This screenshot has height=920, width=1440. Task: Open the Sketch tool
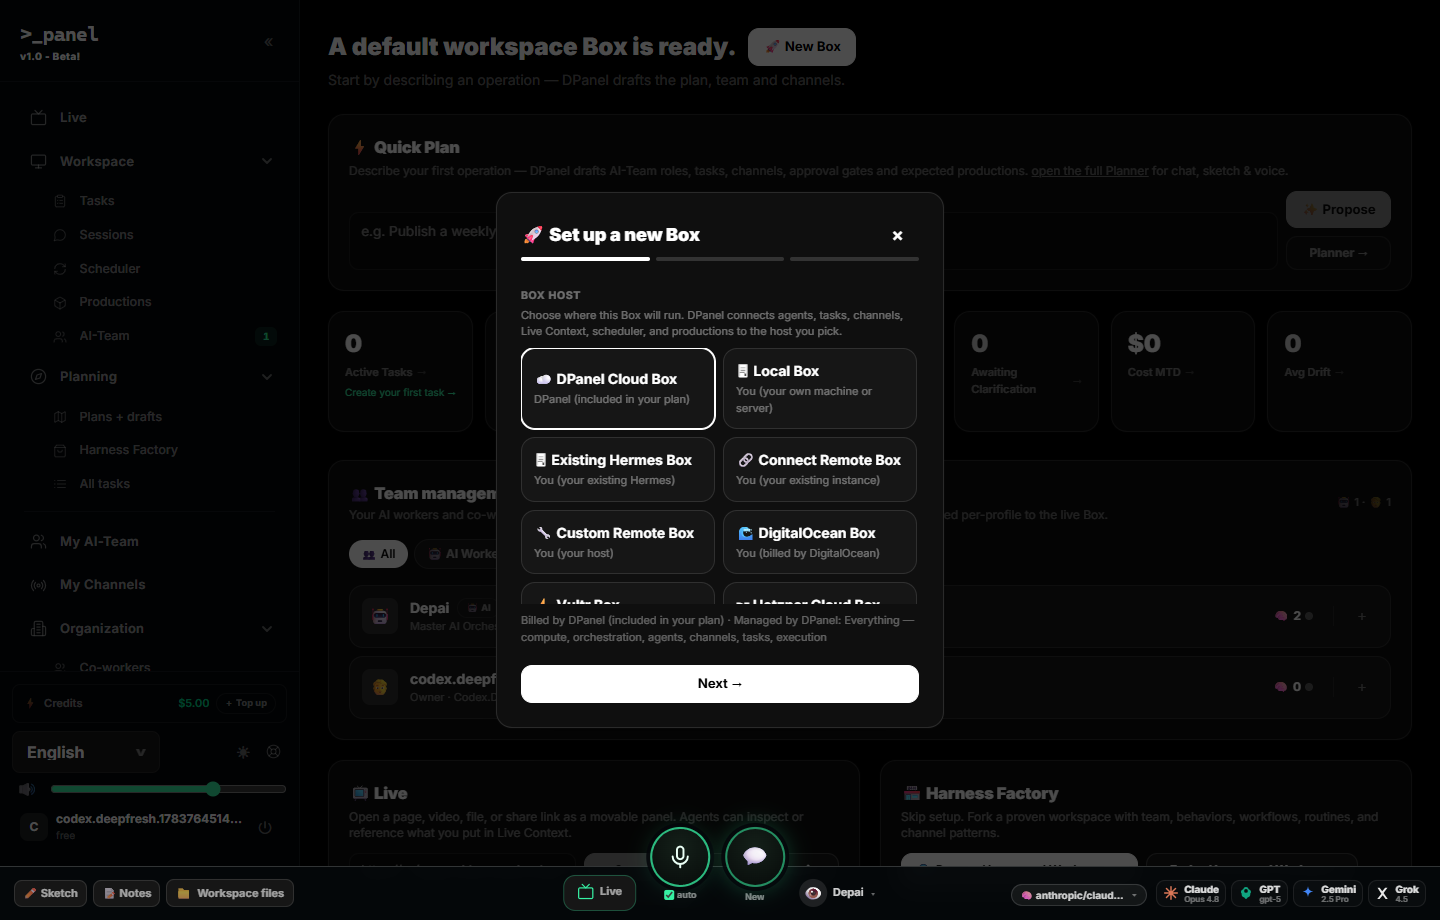(50, 893)
